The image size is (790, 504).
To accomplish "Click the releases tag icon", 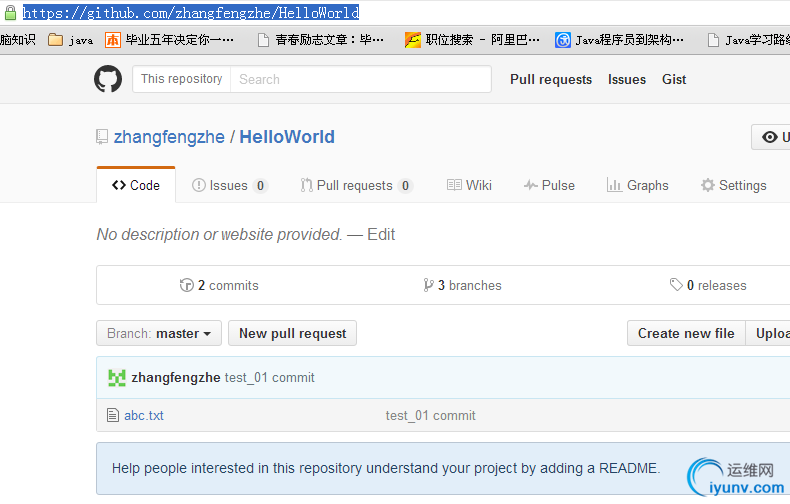I will 676,285.
